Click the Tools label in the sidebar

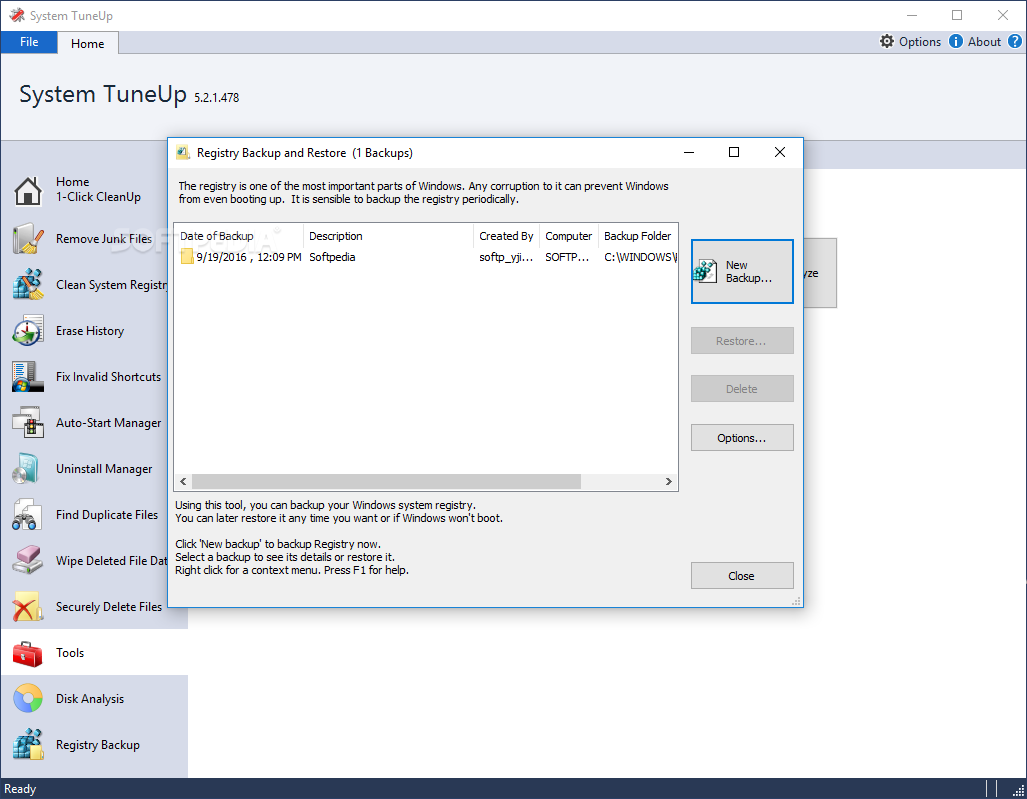click(x=70, y=653)
